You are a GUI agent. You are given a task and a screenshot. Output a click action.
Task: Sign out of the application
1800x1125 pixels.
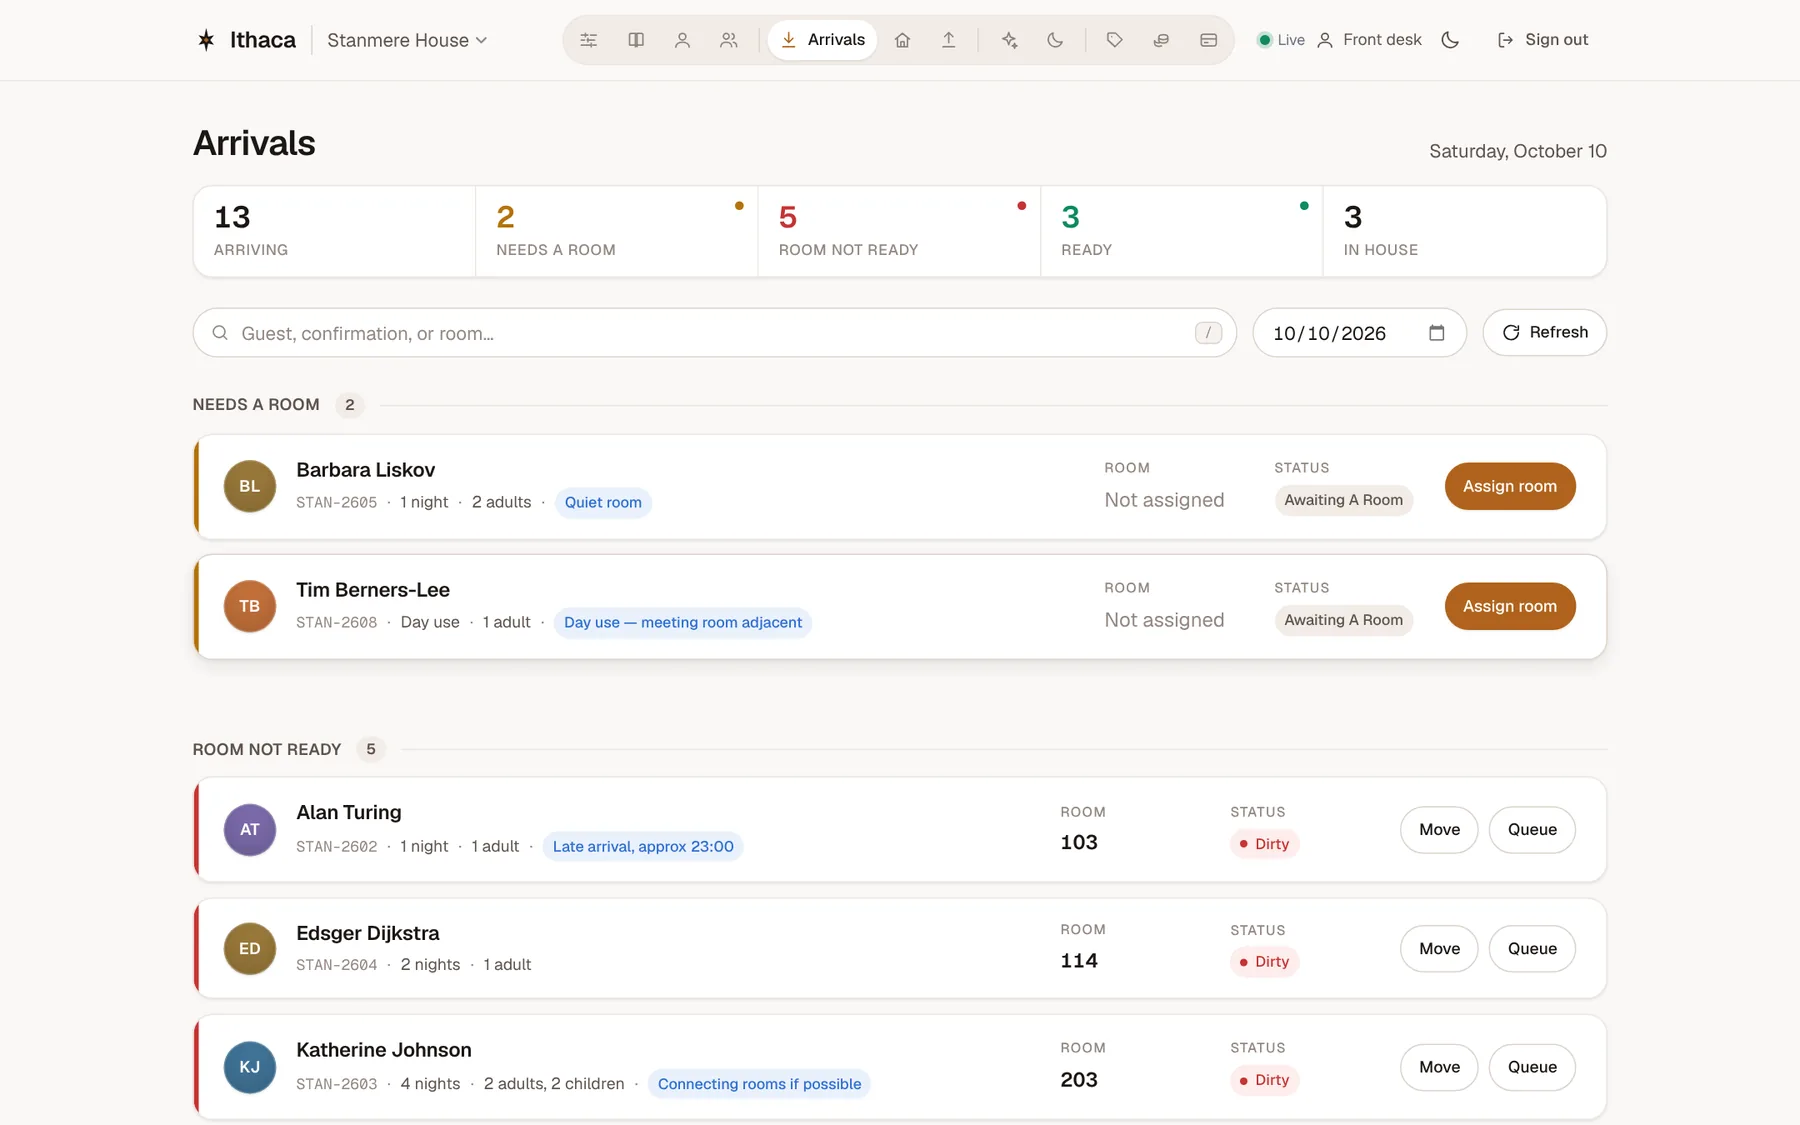tap(1542, 40)
